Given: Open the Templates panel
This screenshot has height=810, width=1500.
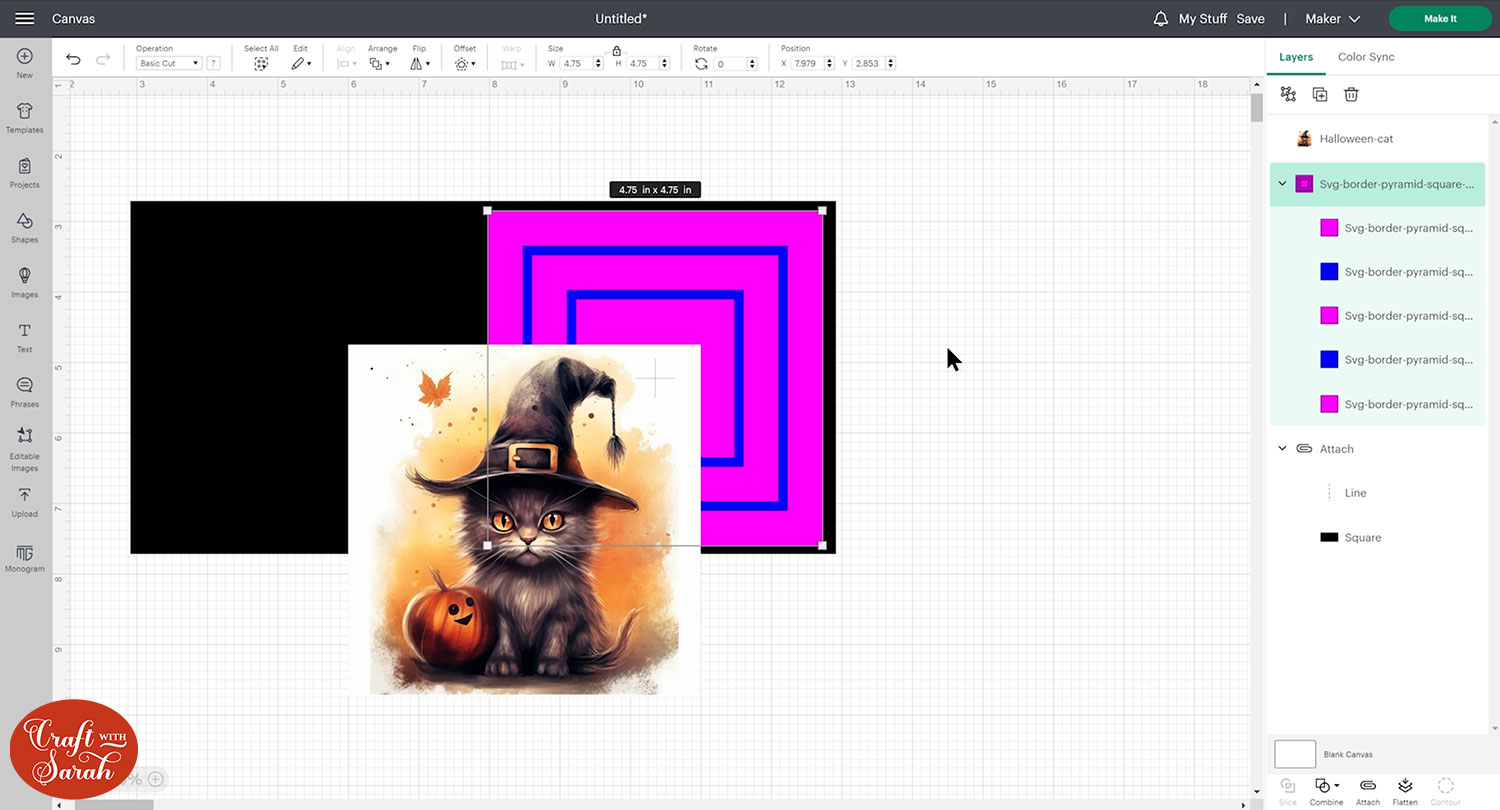Looking at the screenshot, I should [24, 117].
